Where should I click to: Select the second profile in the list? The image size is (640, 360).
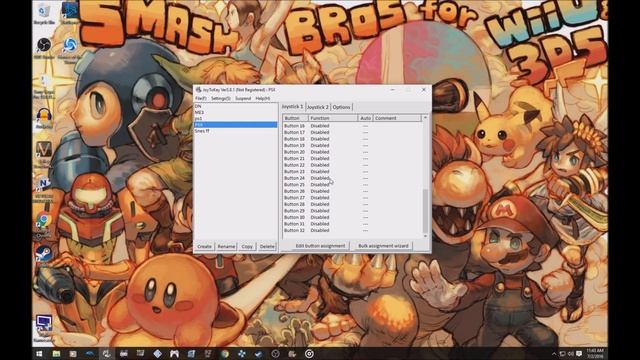coord(235,112)
